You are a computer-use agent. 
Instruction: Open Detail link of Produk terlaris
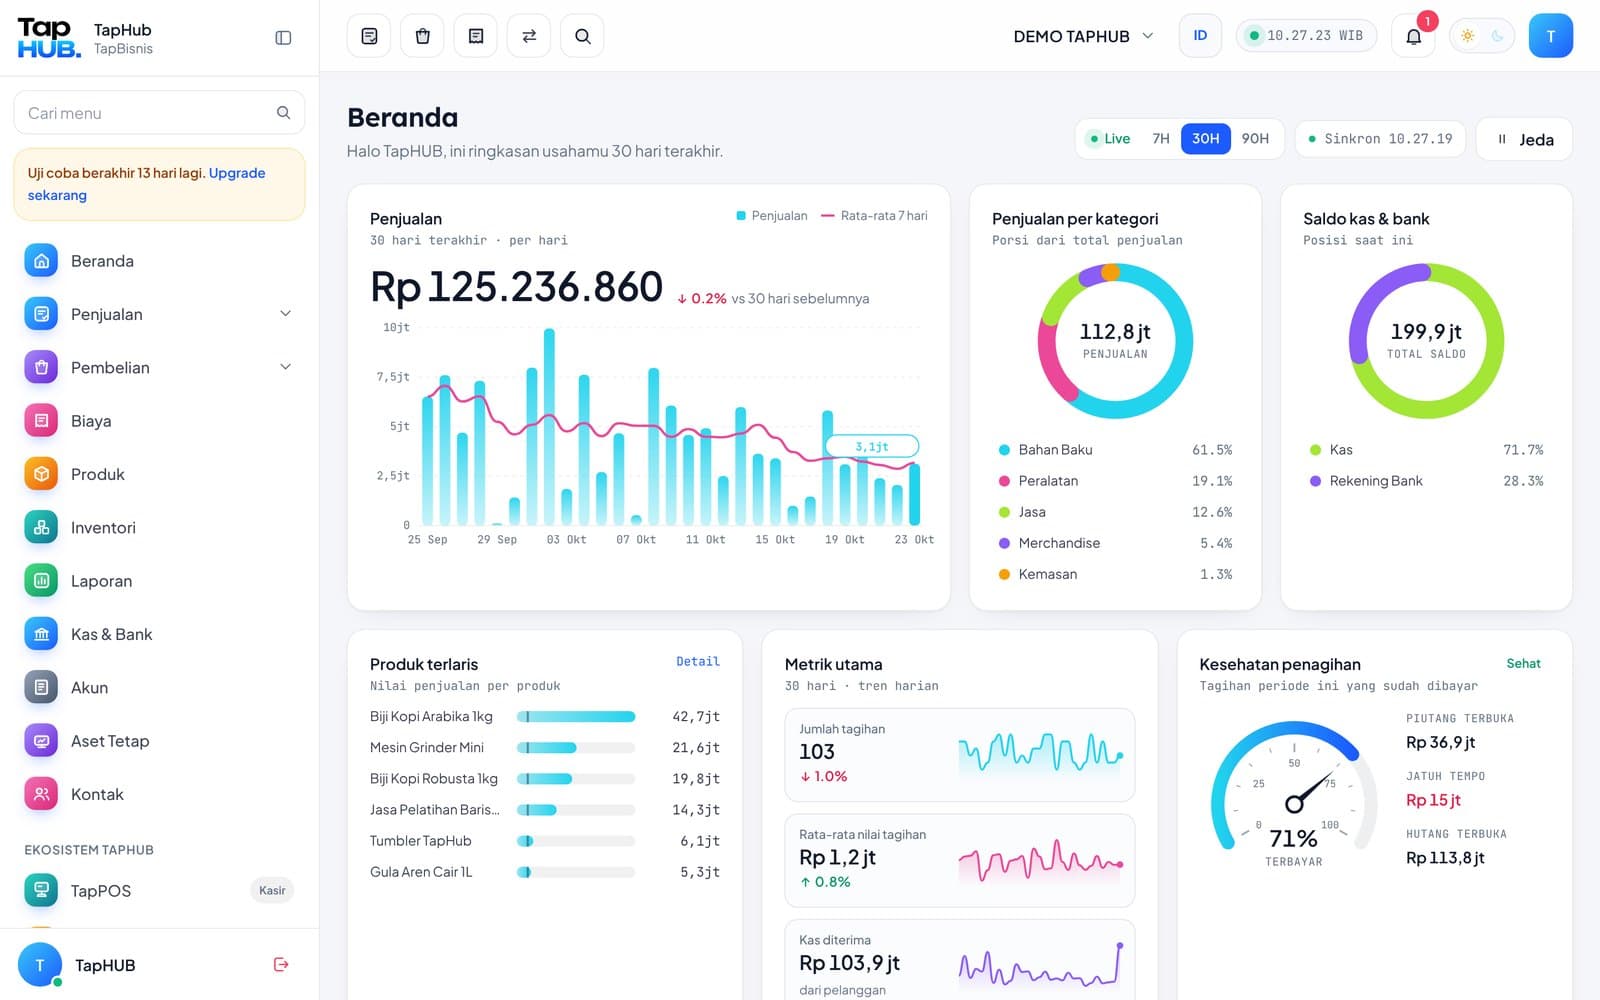(698, 662)
